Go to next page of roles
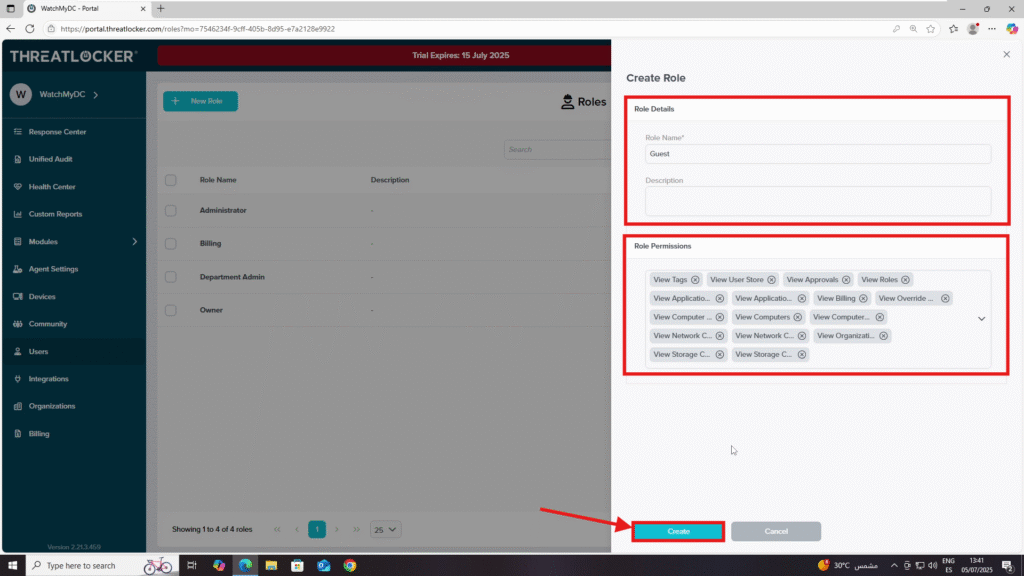The height and width of the screenshot is (576, 1024). point(337,530)
